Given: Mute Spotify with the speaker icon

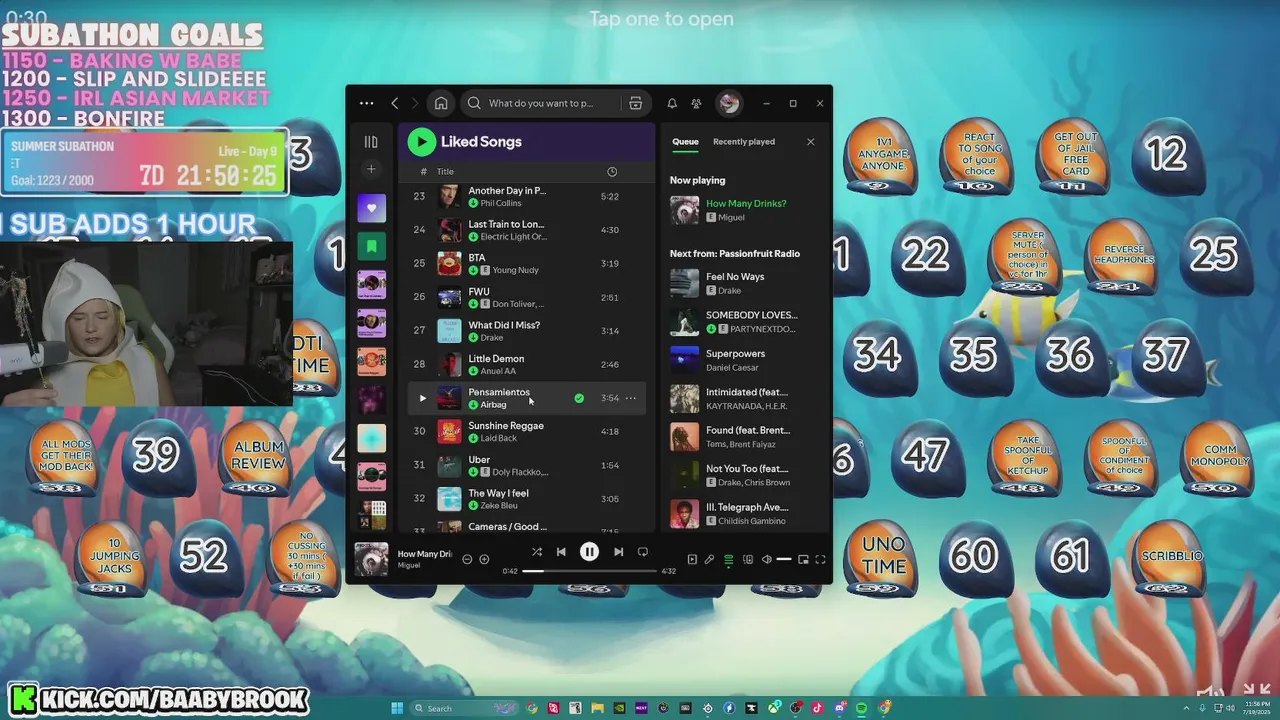Looking at the screenshot, I should 767,560.
